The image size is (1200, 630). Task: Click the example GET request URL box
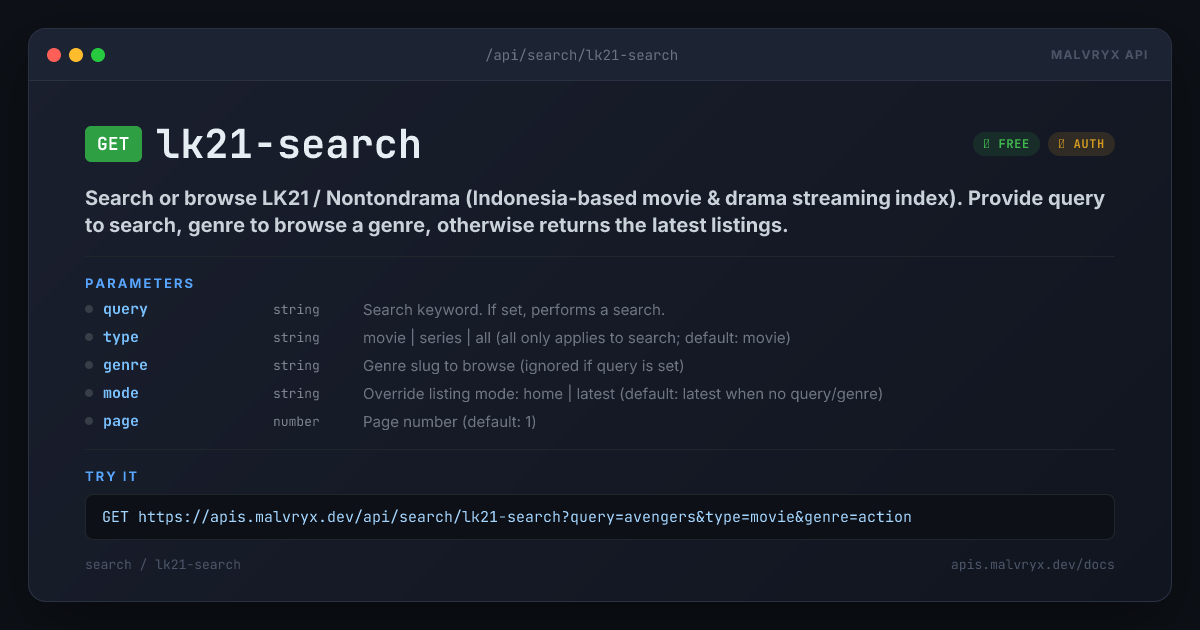click(600, 517)
